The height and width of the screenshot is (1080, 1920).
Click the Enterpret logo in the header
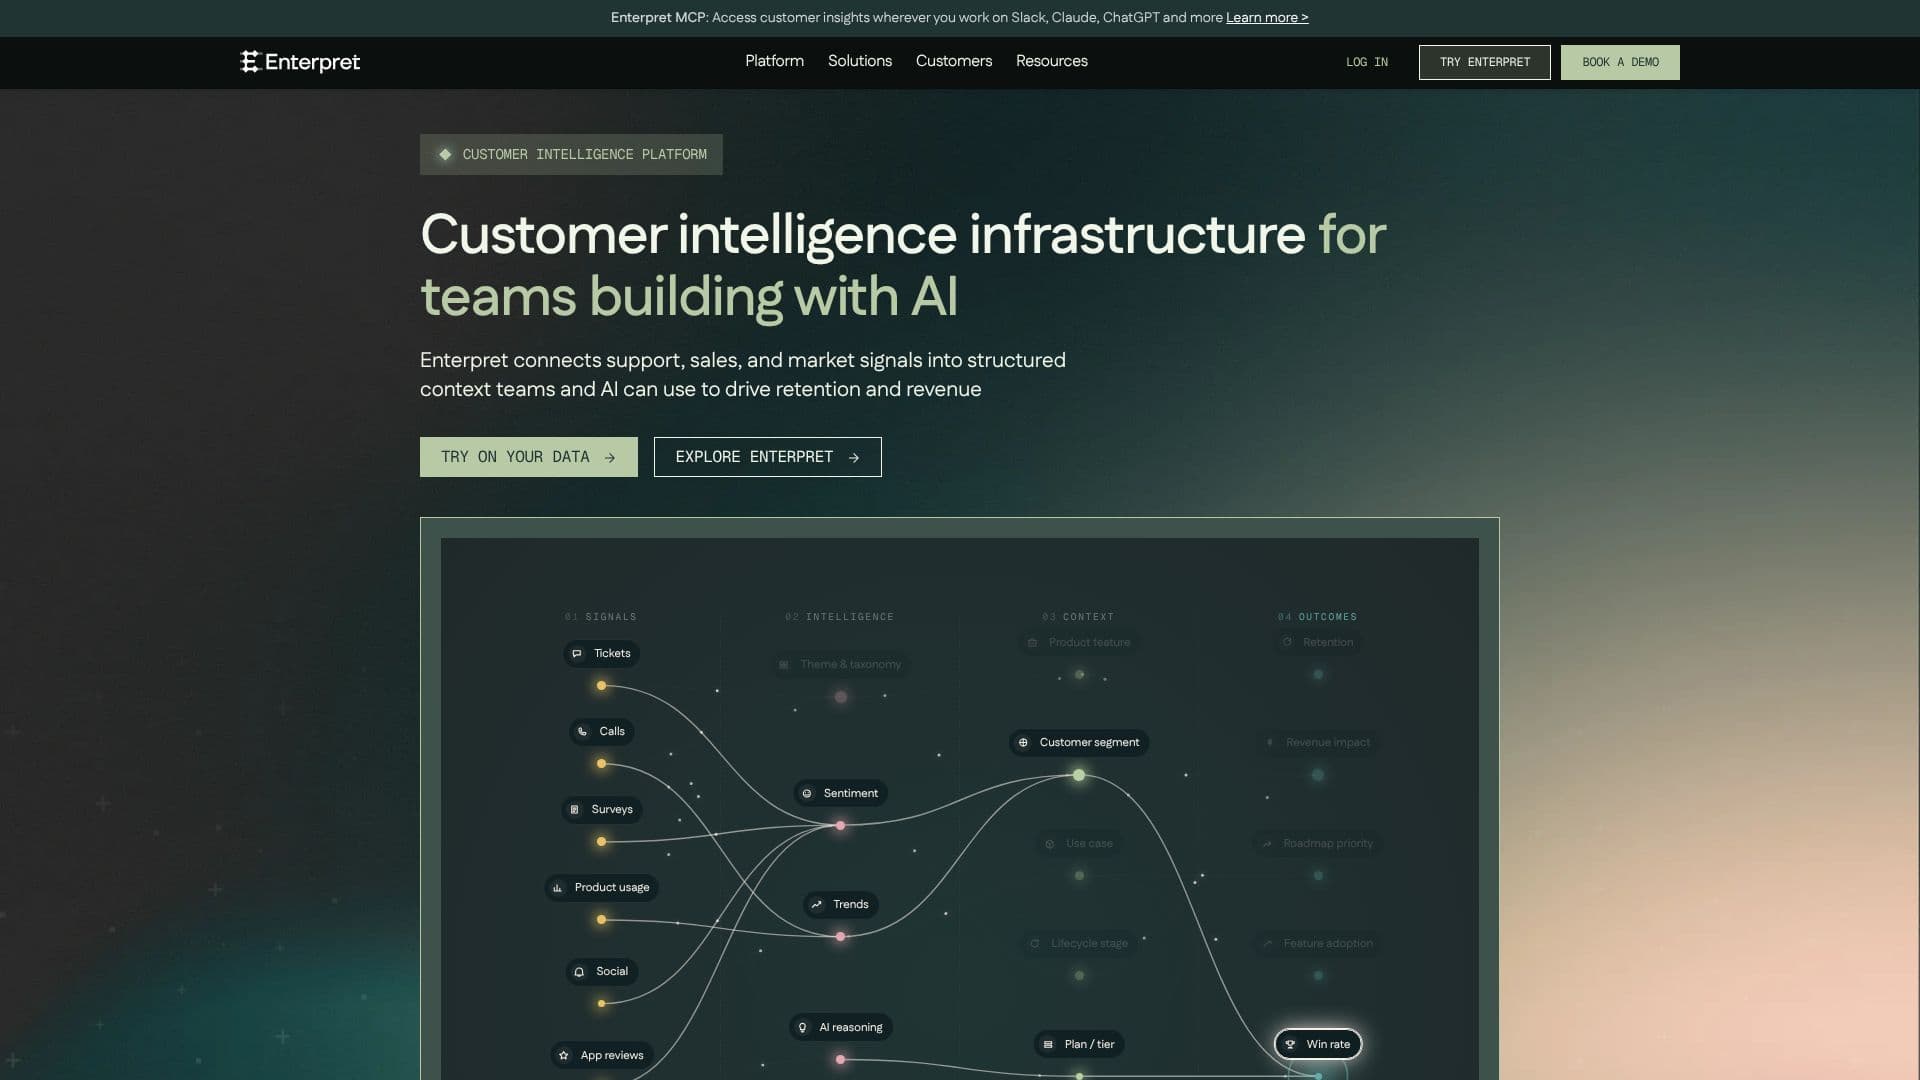point(300,62)
